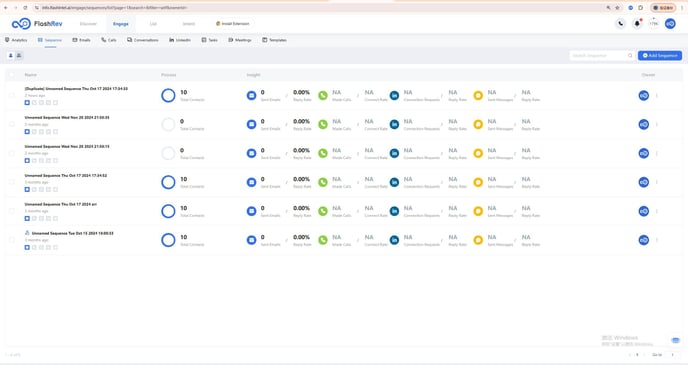The height and width of the screenshot is (365, 688).
Task: Toggle the select-all checkbox in table header
Action: click(12, 75)
